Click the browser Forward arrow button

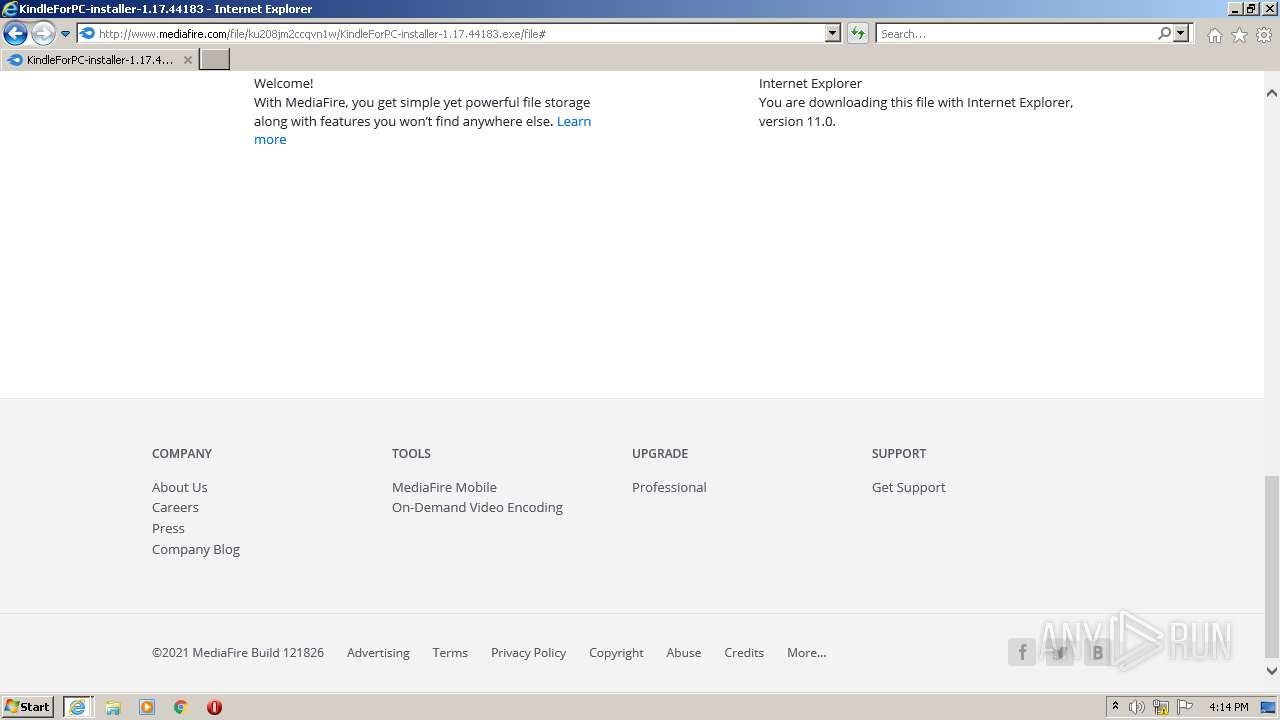coord(43,34)
